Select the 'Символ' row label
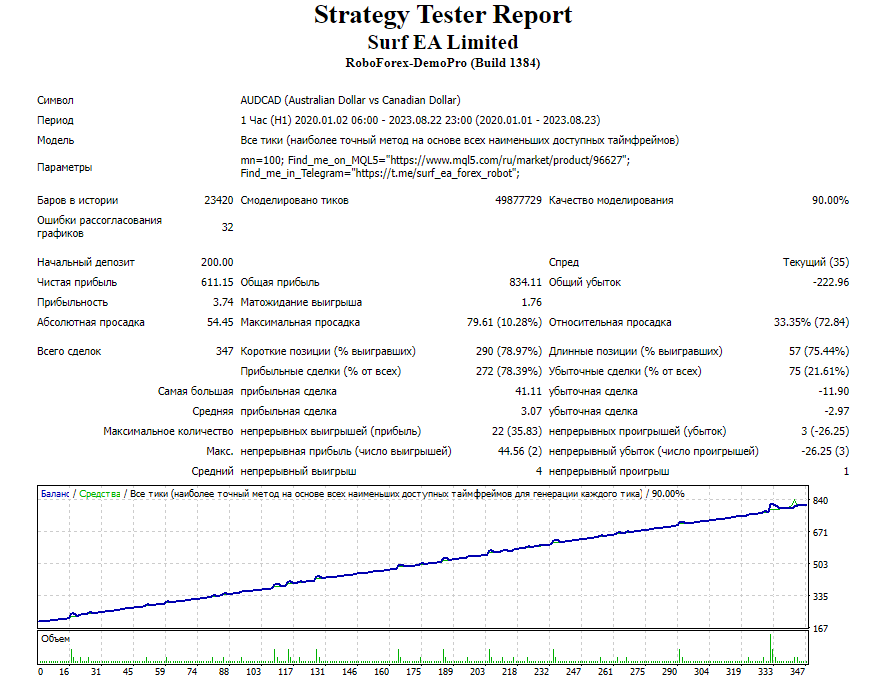This screenshot has height=683, width=871. [x=55, y=101]
